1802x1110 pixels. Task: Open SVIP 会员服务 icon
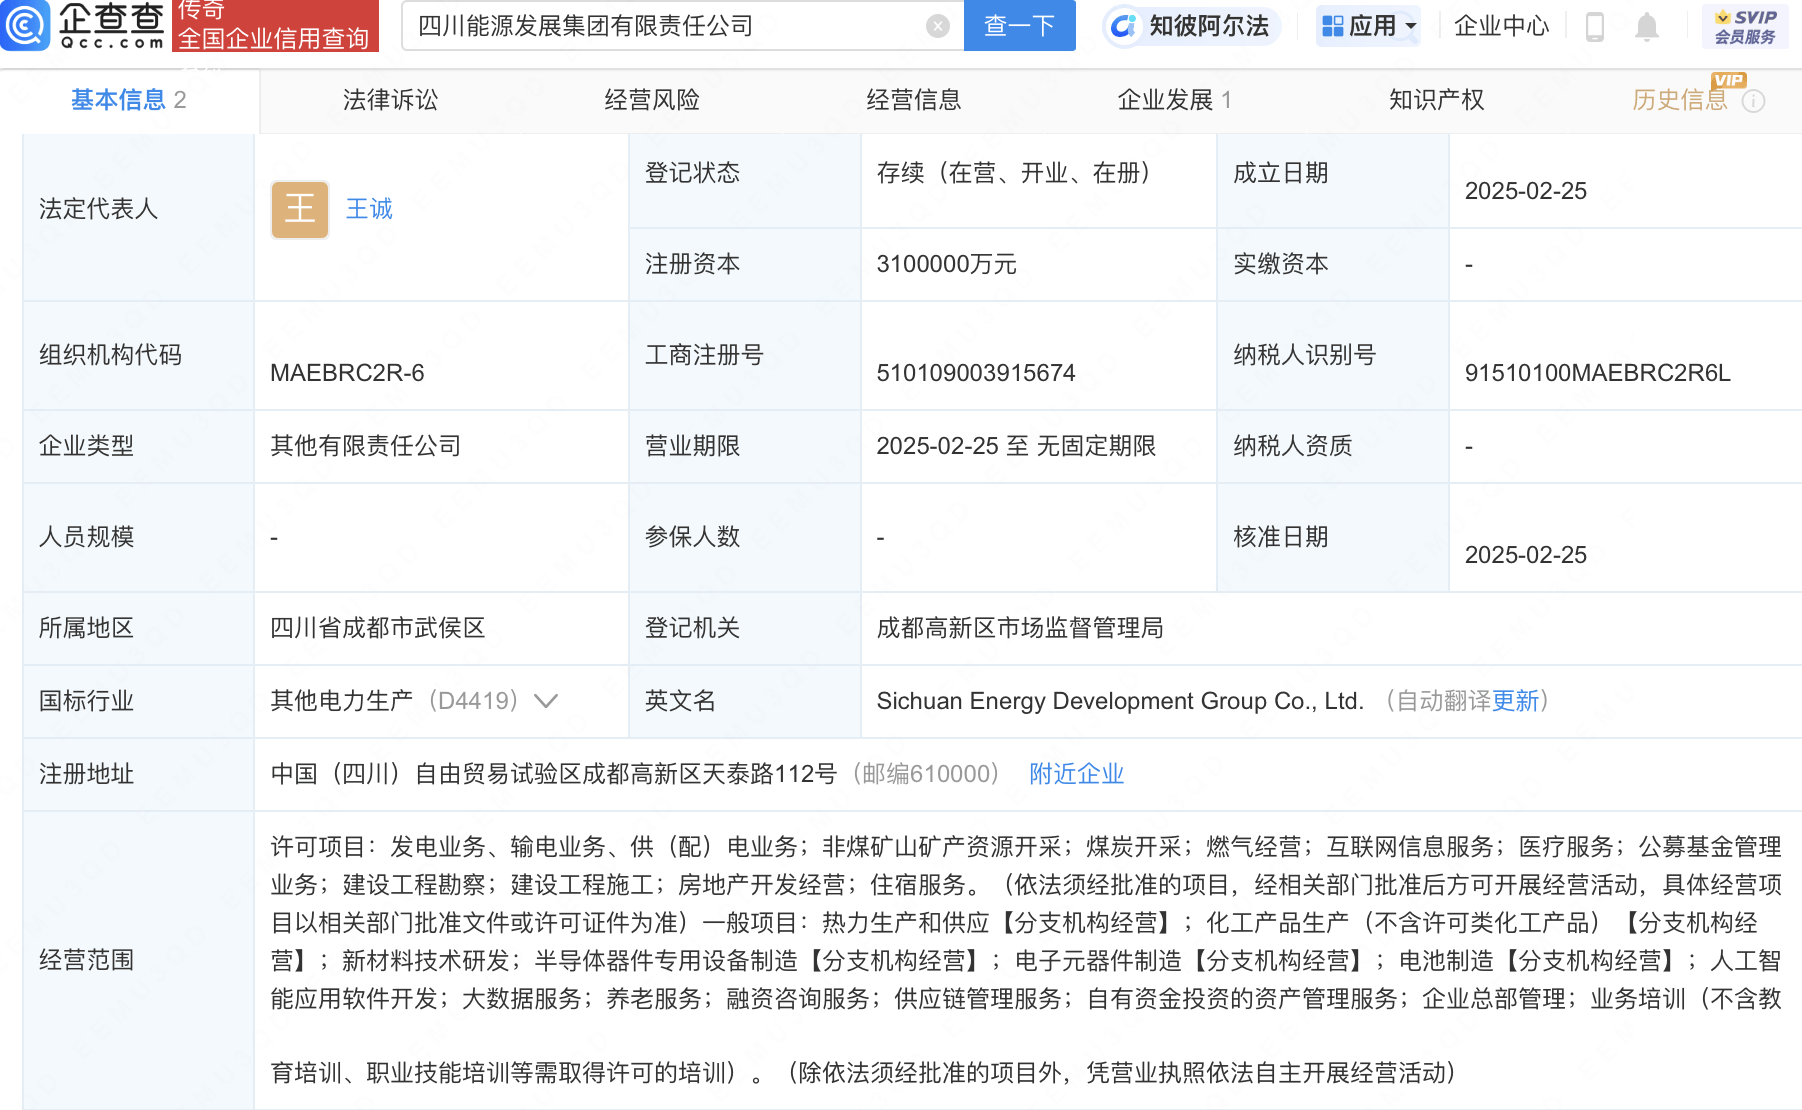(1746, 26)
